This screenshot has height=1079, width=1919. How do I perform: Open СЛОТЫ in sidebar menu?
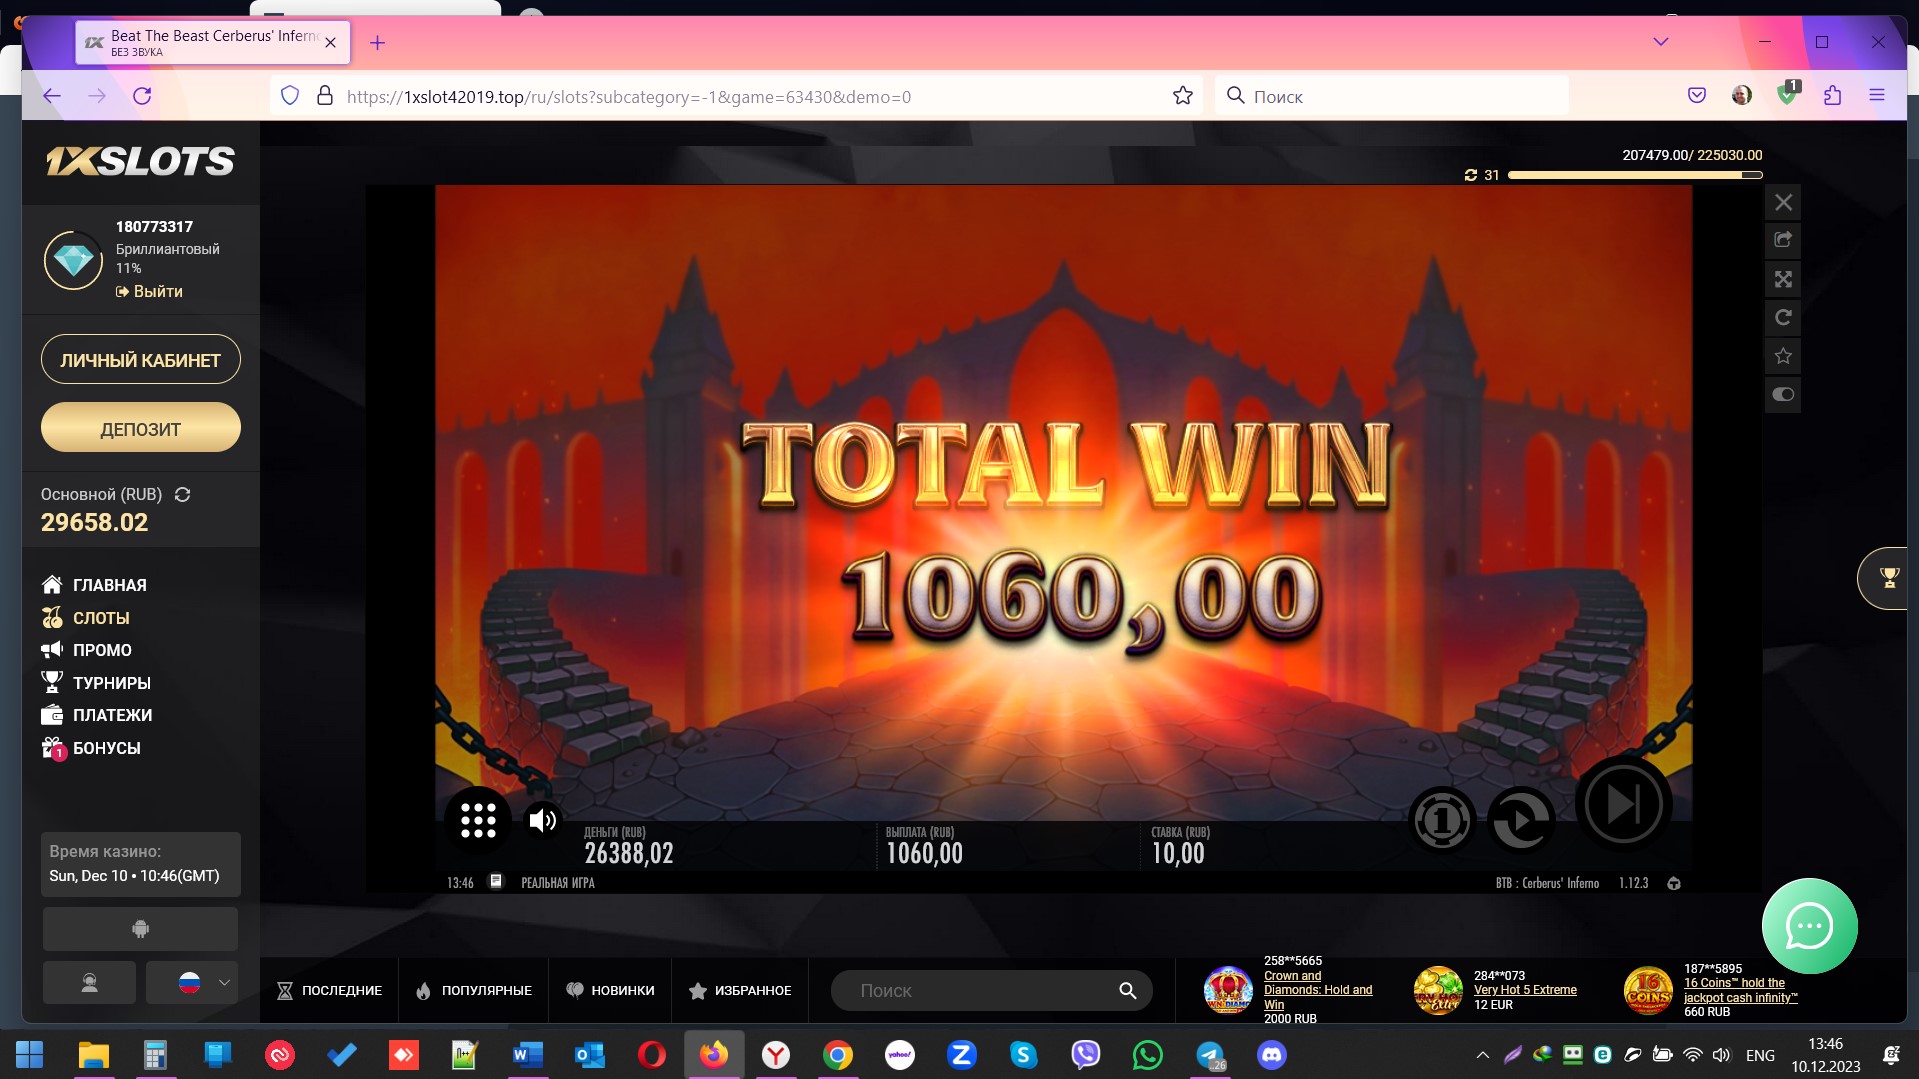(x=86, y=618)
